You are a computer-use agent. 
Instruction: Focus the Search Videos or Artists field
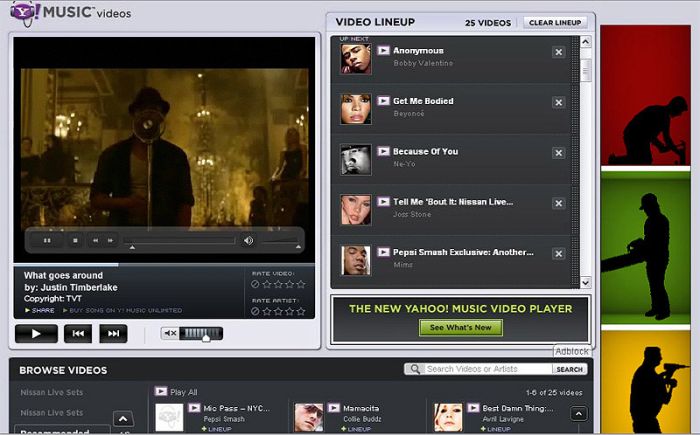[487, 369]
